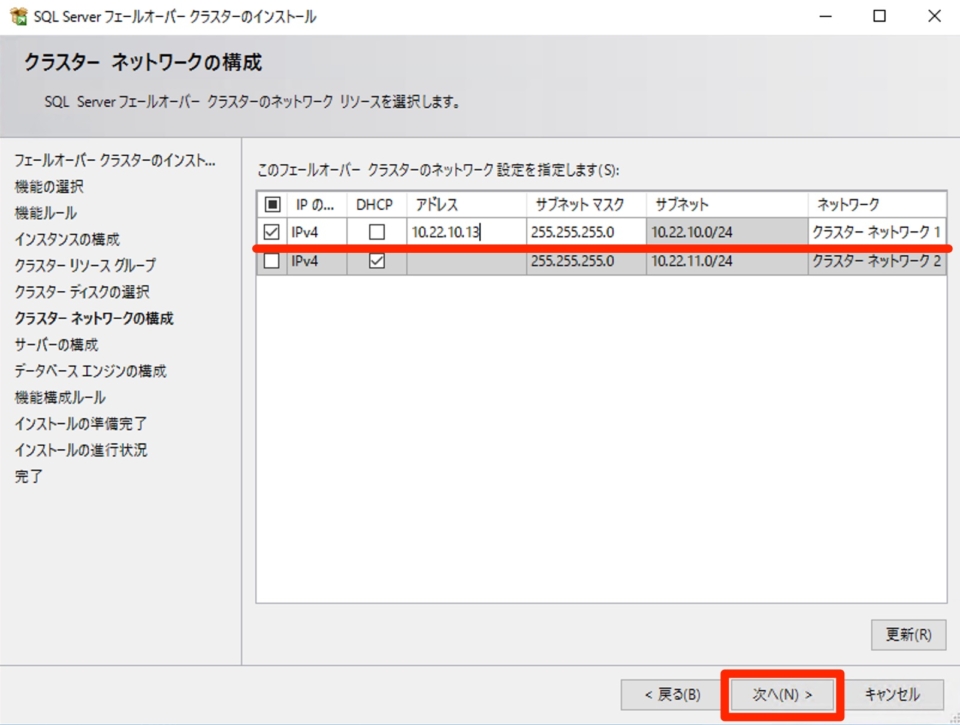
Task: Select the インストールの進行状況 step
Action: click(x=81, y=450)
